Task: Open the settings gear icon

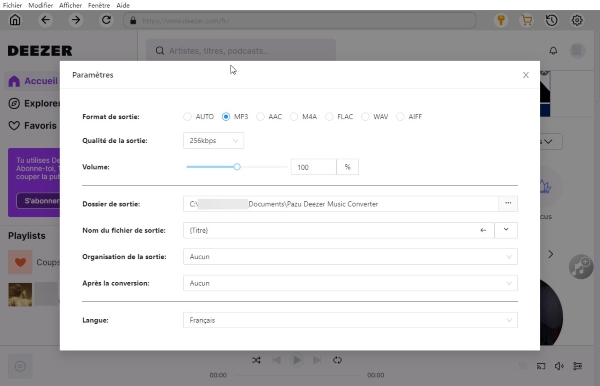Action: click(x=577, y=20)
